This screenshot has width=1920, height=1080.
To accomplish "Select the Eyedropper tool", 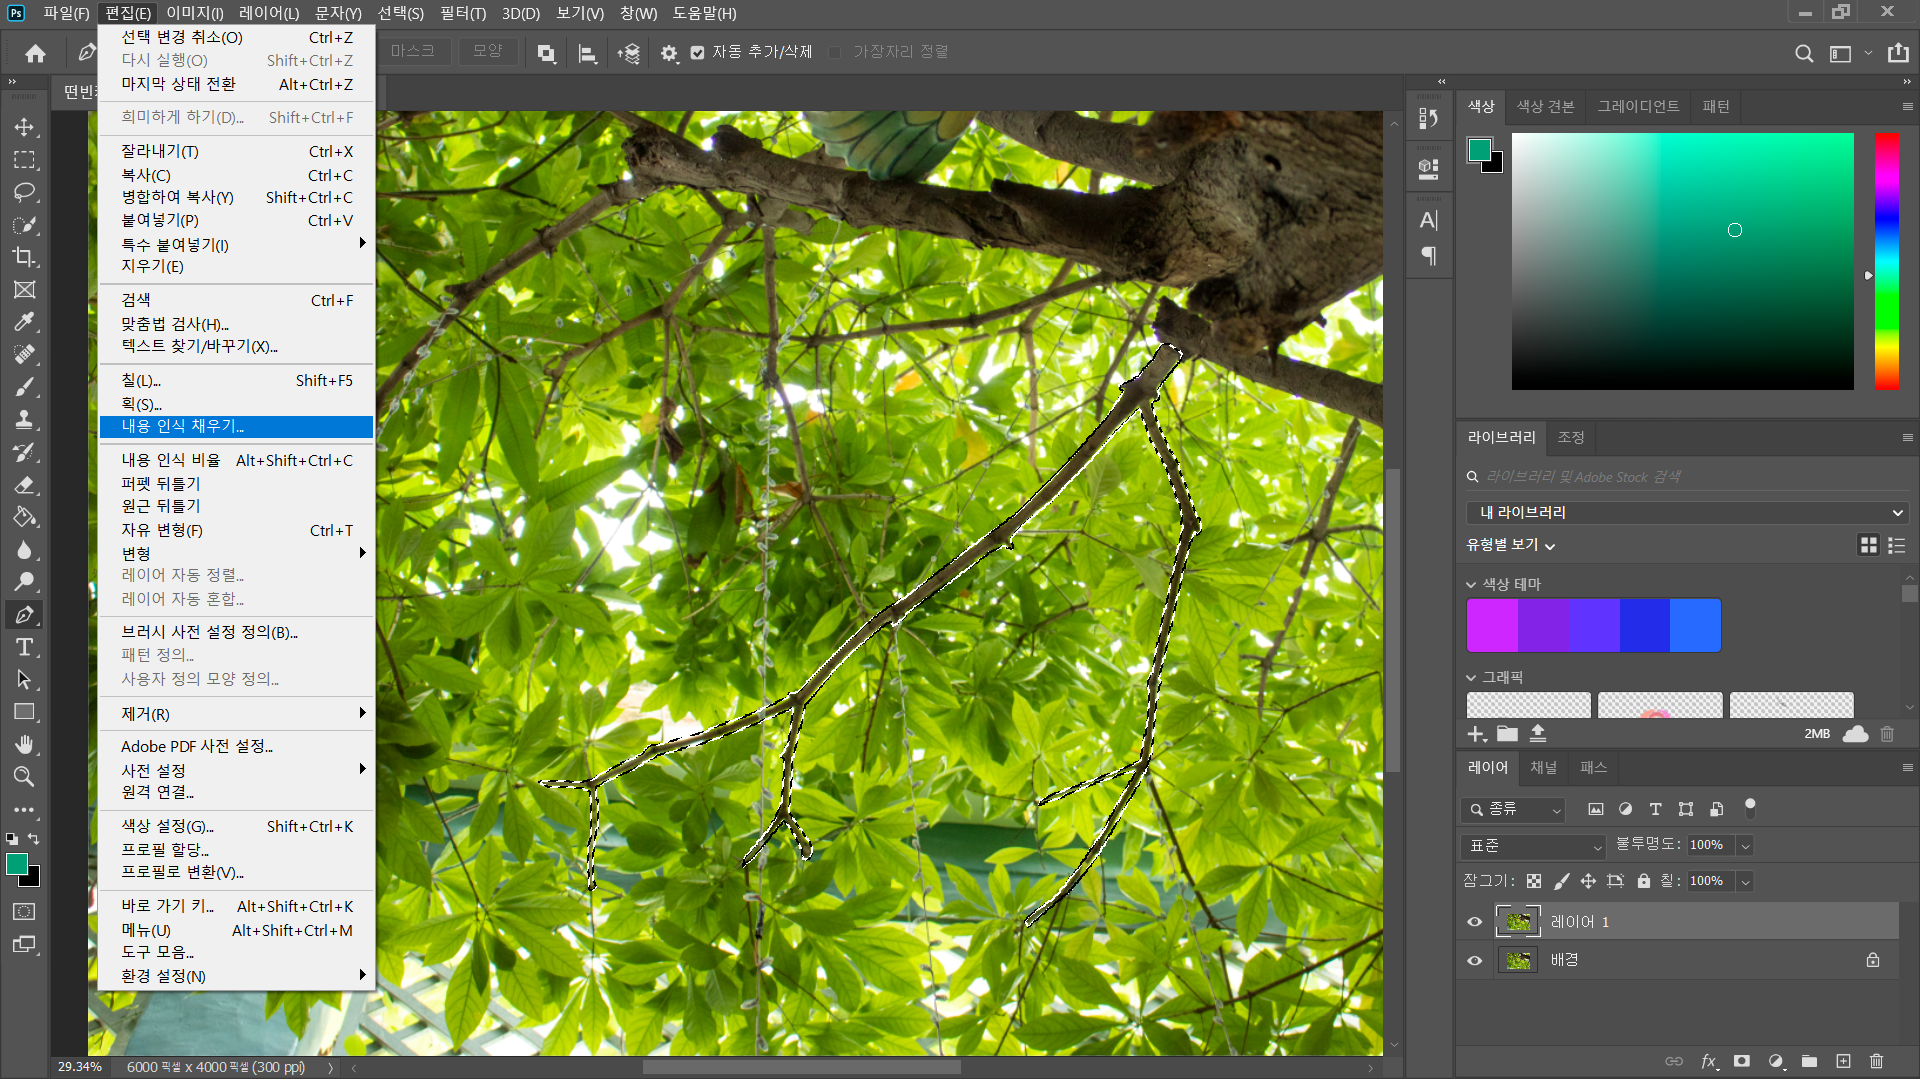I will (24, 322).
